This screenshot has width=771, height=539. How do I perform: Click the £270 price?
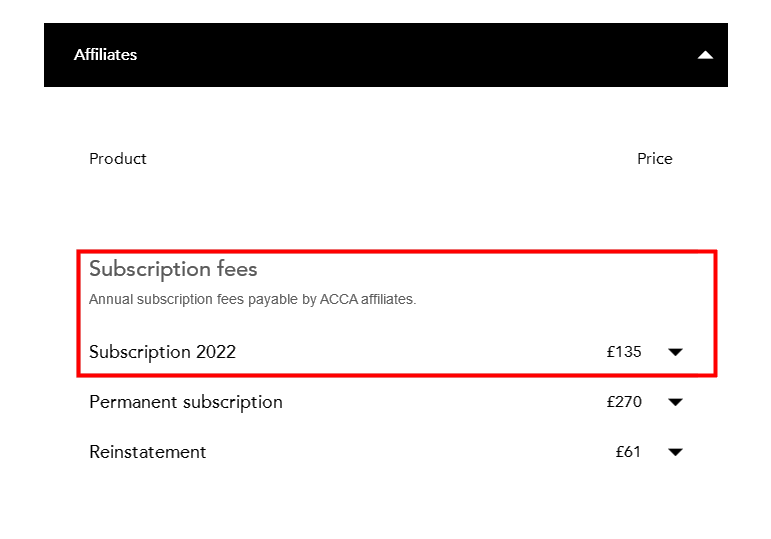[x=624, y=402]
